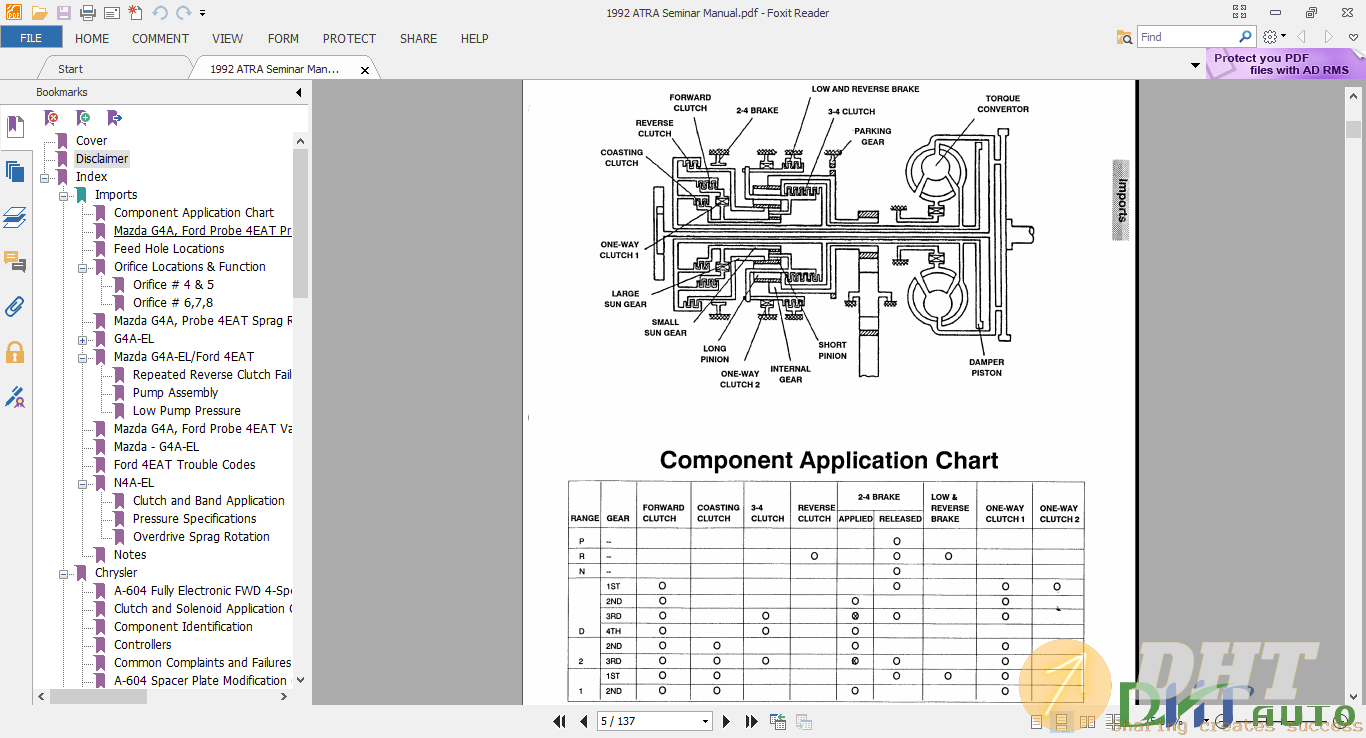Redo the last action
This screenshot has width=1366, height=738.
pyautogui.click(x=183, y=13)
